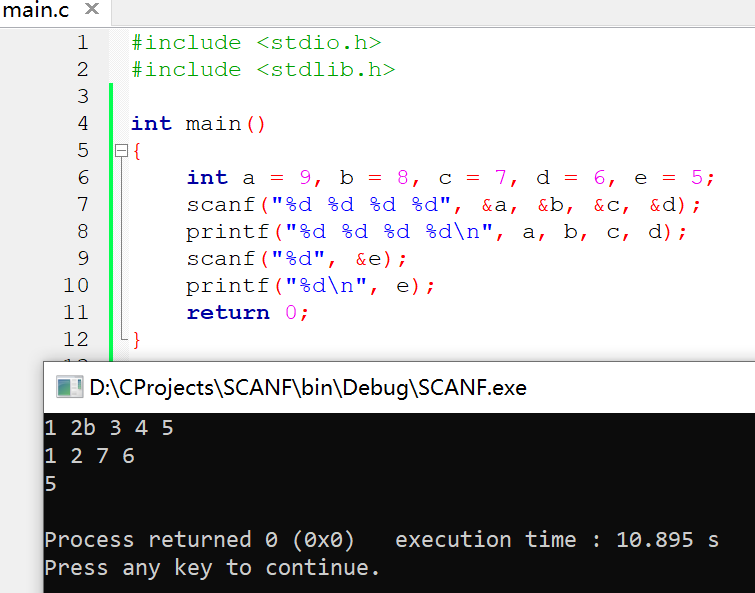The height and width of the screenshot is (593, 755).
Task: Click console input line '1 2b 3 4 5'
Action: (x=109, y=427)
